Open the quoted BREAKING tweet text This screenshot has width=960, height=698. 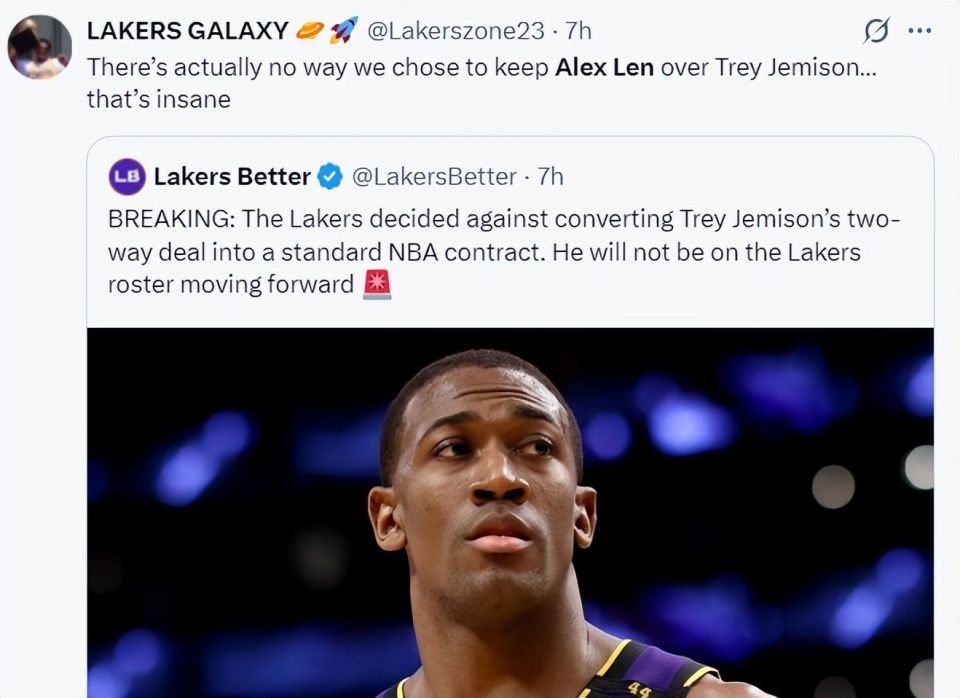click(480, 251)
